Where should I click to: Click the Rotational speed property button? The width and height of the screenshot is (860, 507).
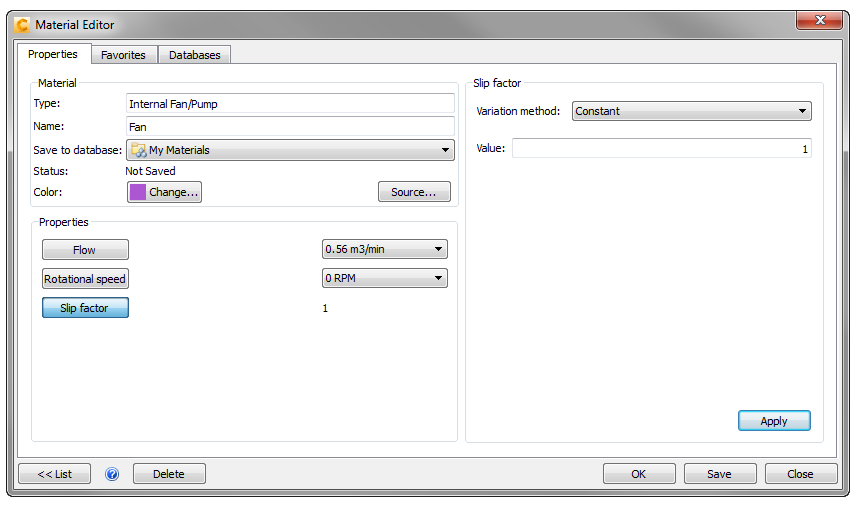85,279
